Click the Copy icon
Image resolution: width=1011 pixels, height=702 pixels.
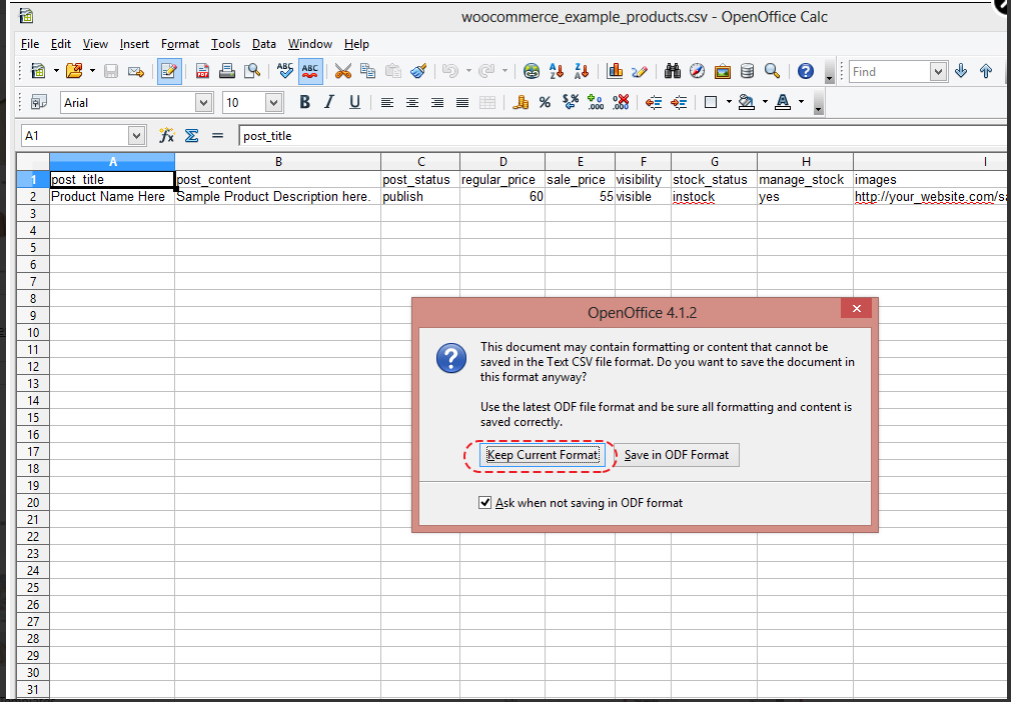point(368,72)
